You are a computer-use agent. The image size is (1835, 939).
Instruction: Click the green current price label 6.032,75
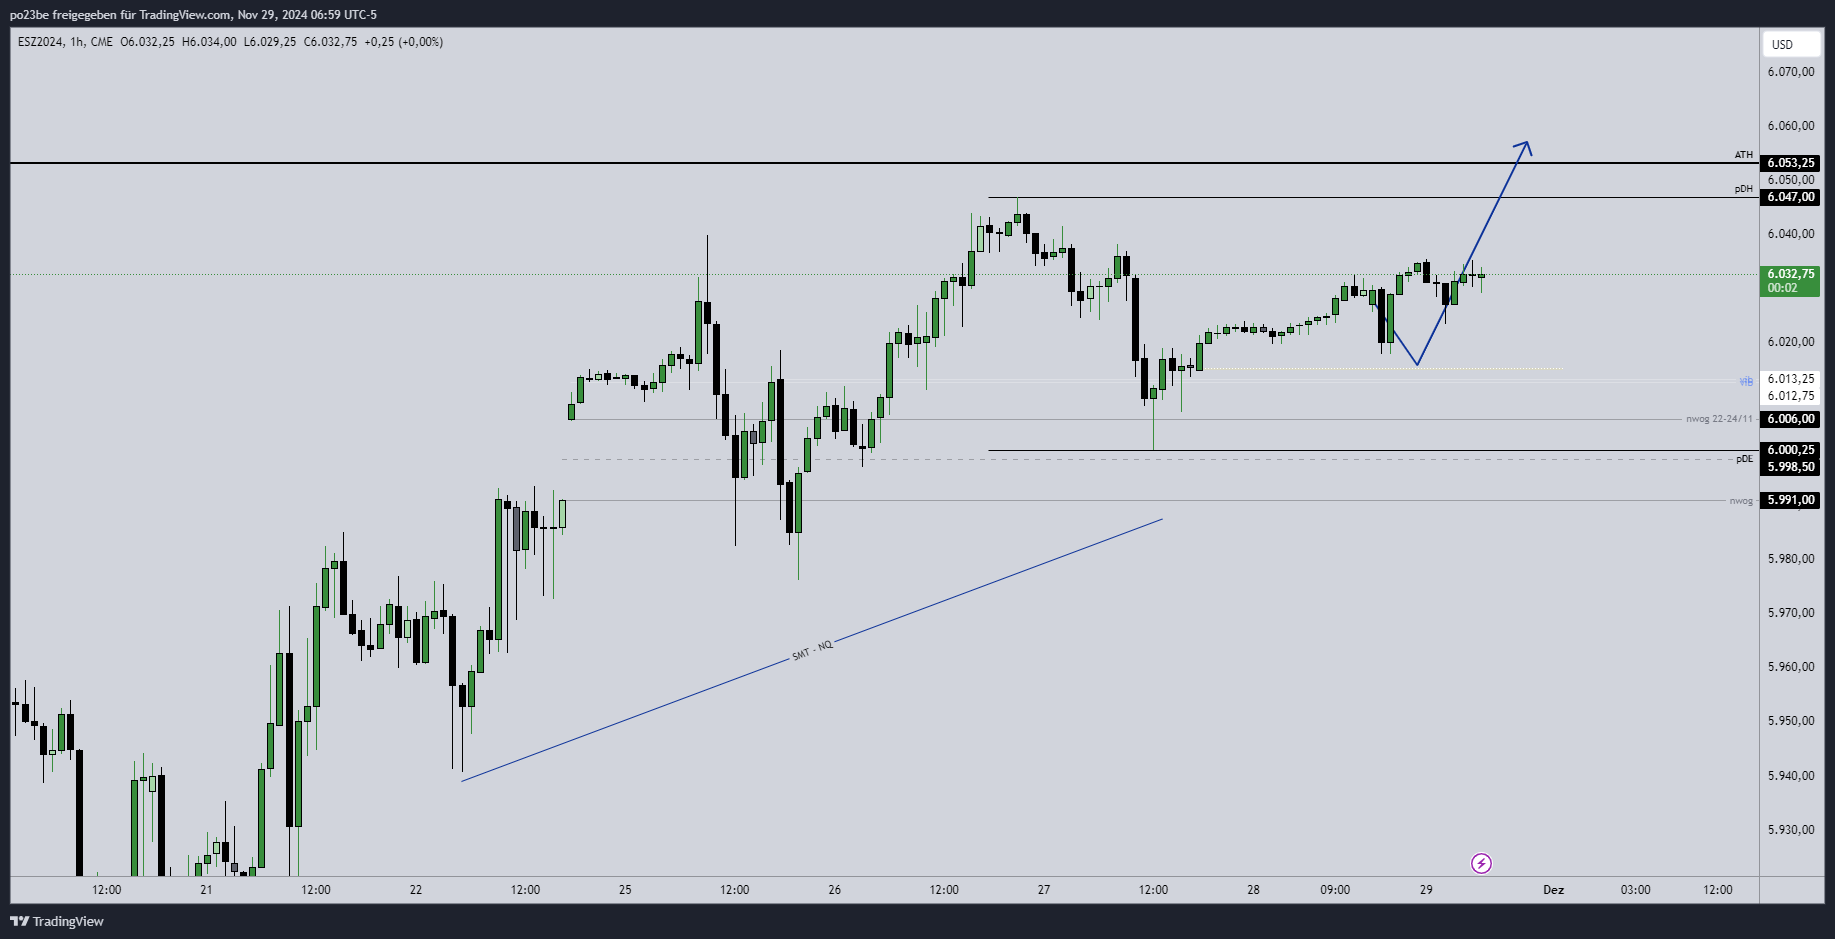pyautogui.click(x=1790, y=274)
